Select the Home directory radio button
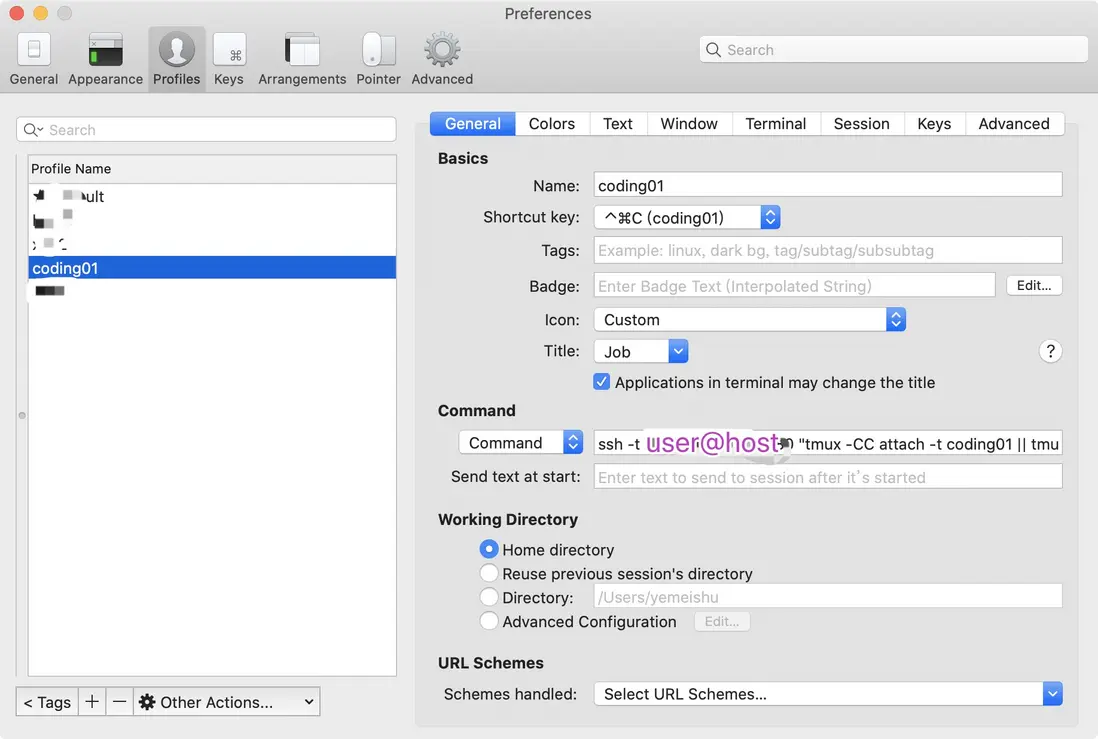The height and width of the screenshot is (739, 1098). click(489, 548)
